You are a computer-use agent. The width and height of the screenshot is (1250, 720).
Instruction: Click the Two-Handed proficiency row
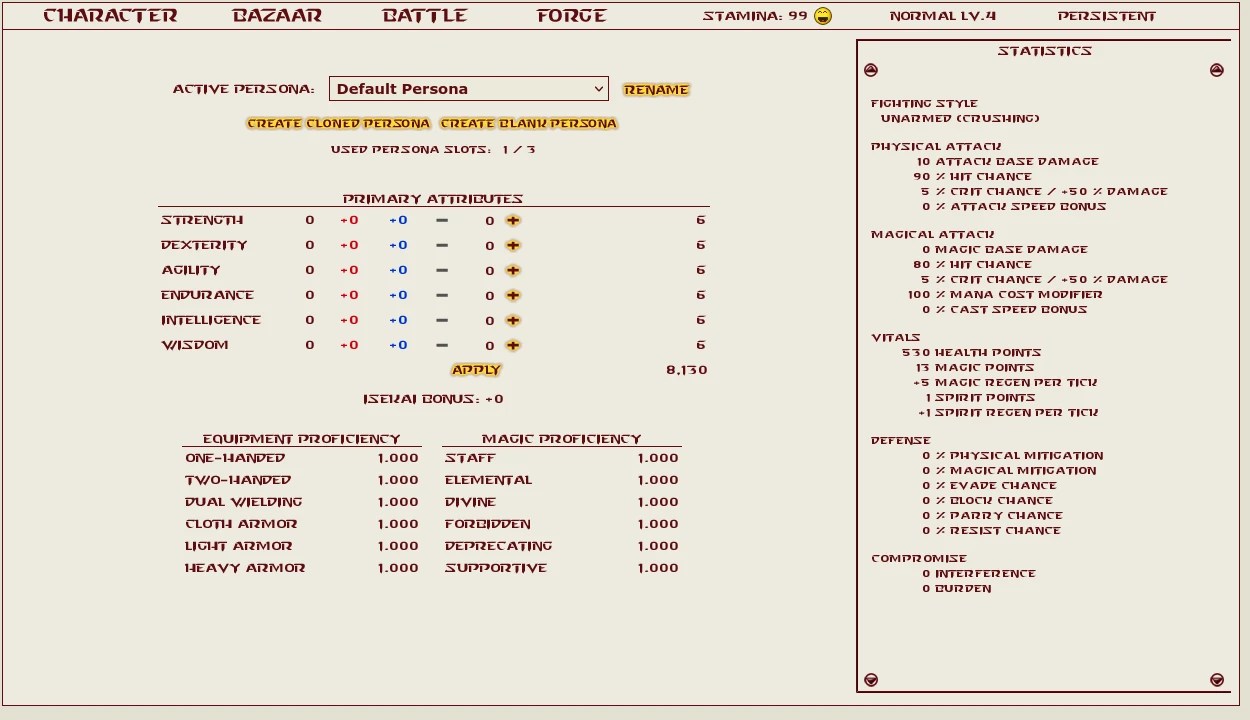302,480
